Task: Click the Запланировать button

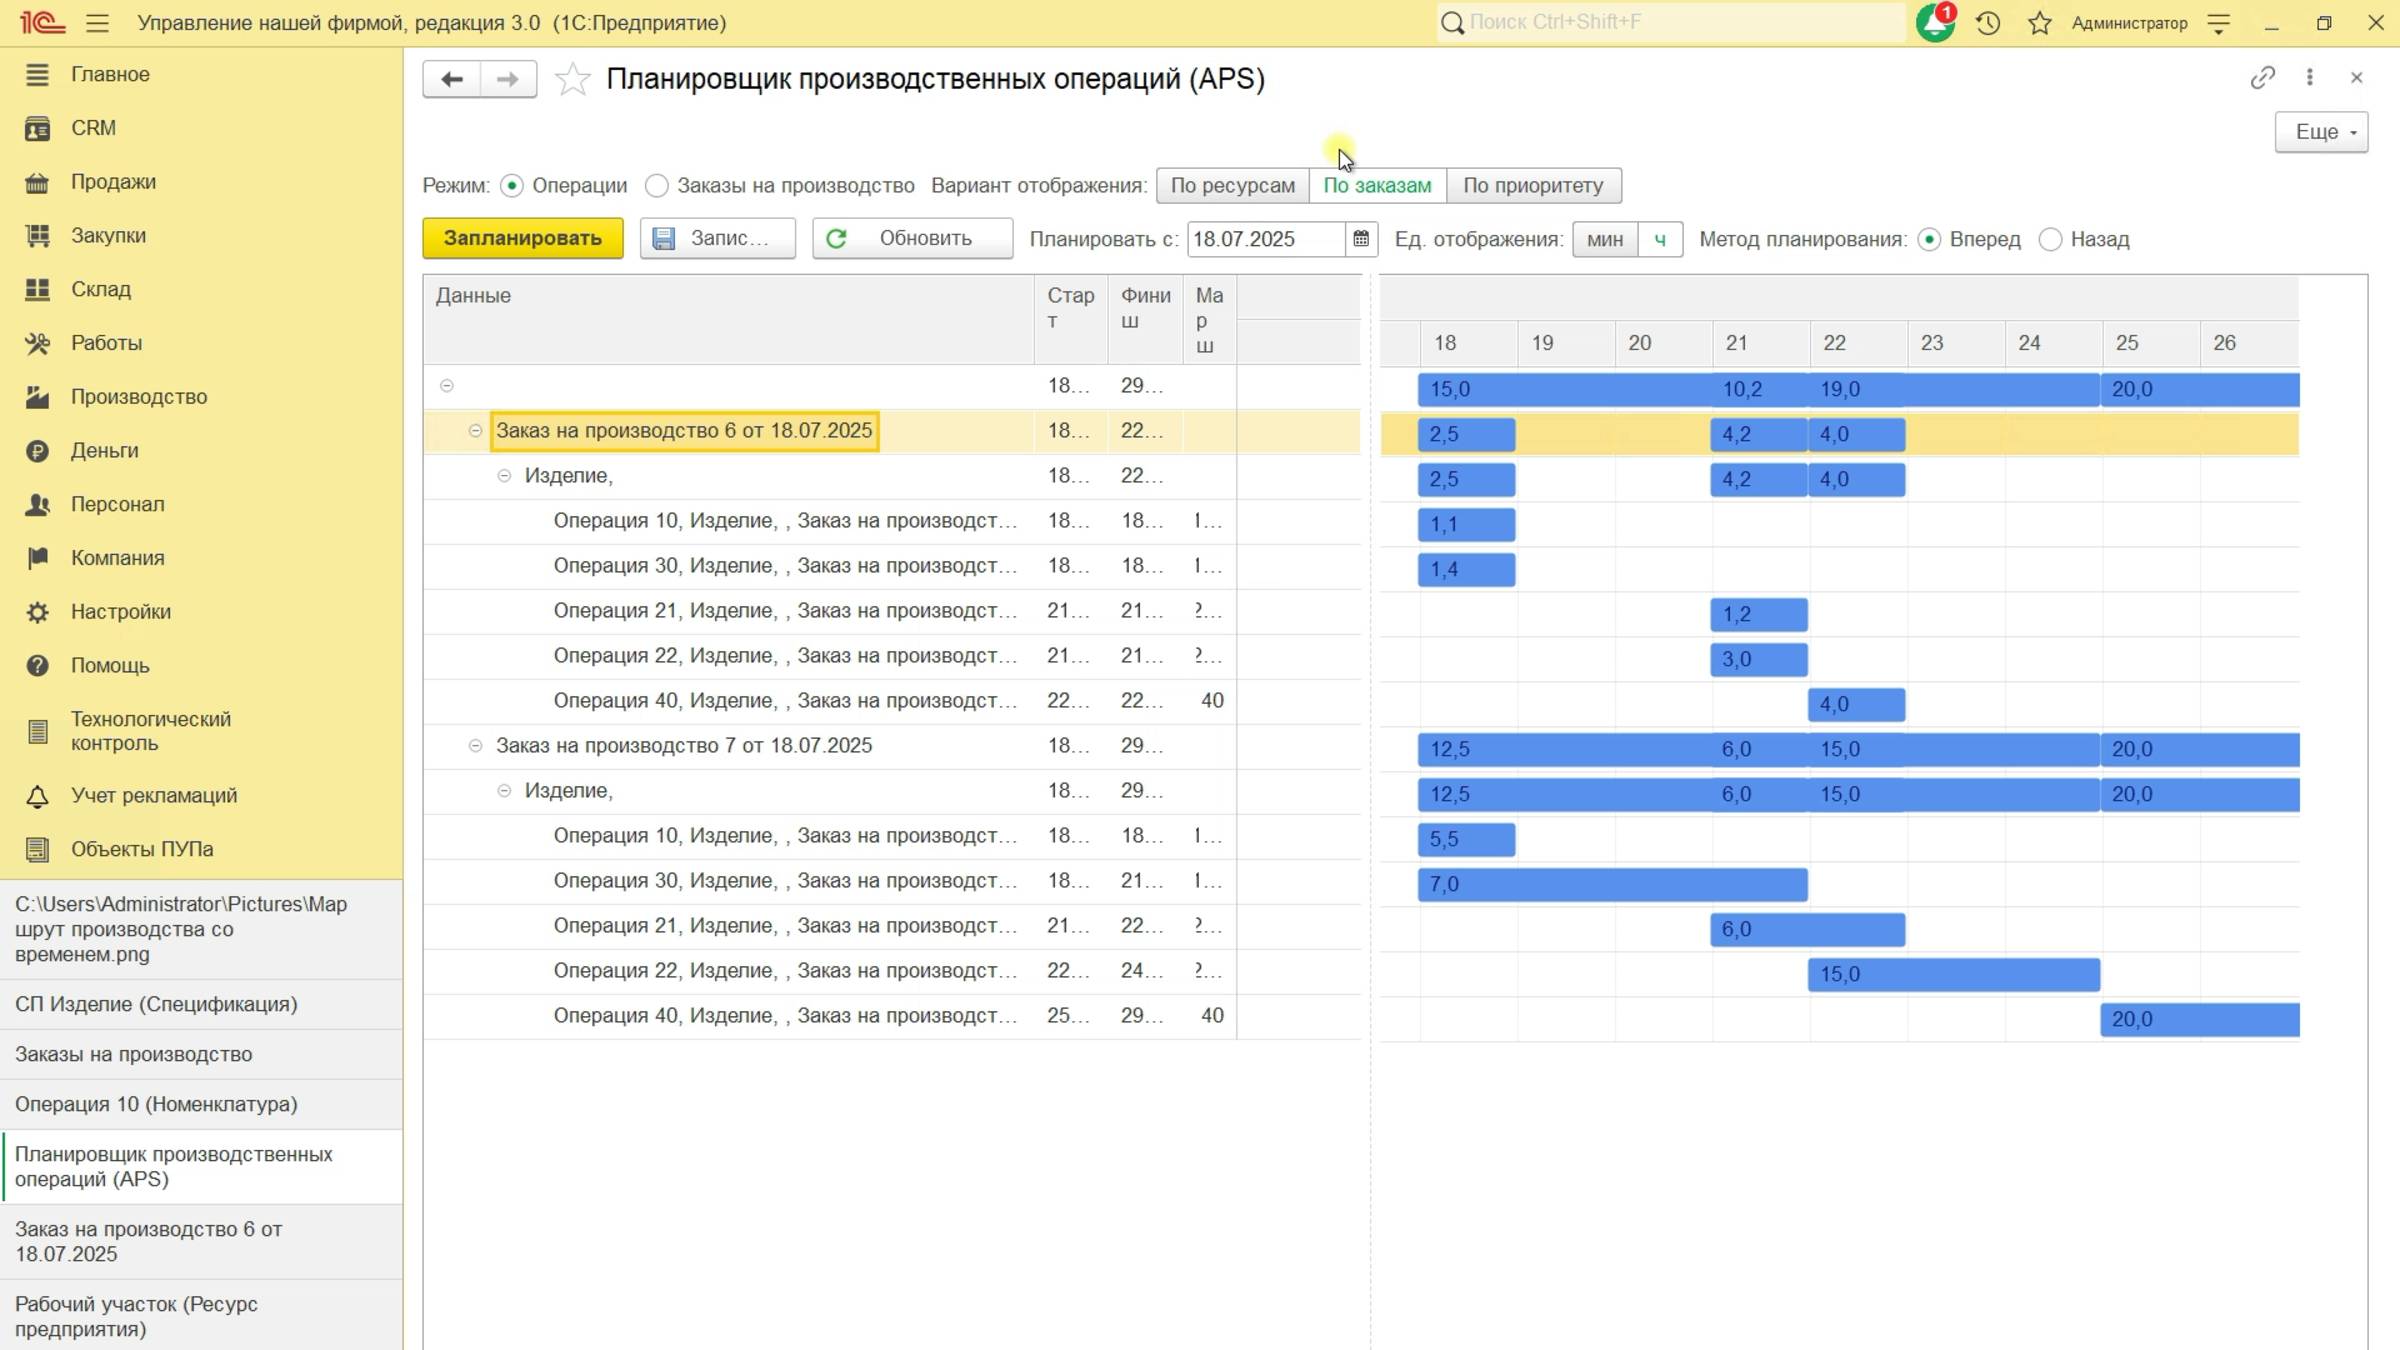Action: pos(522,239)
